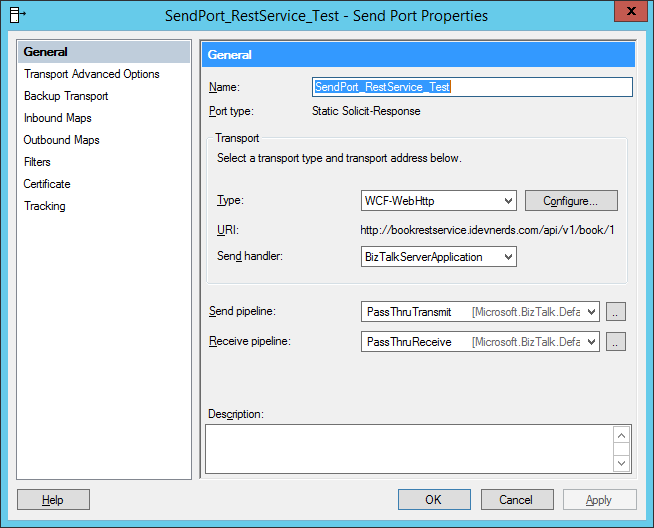
Task: Open the Backup Transport page
Action: pos(66,96)
